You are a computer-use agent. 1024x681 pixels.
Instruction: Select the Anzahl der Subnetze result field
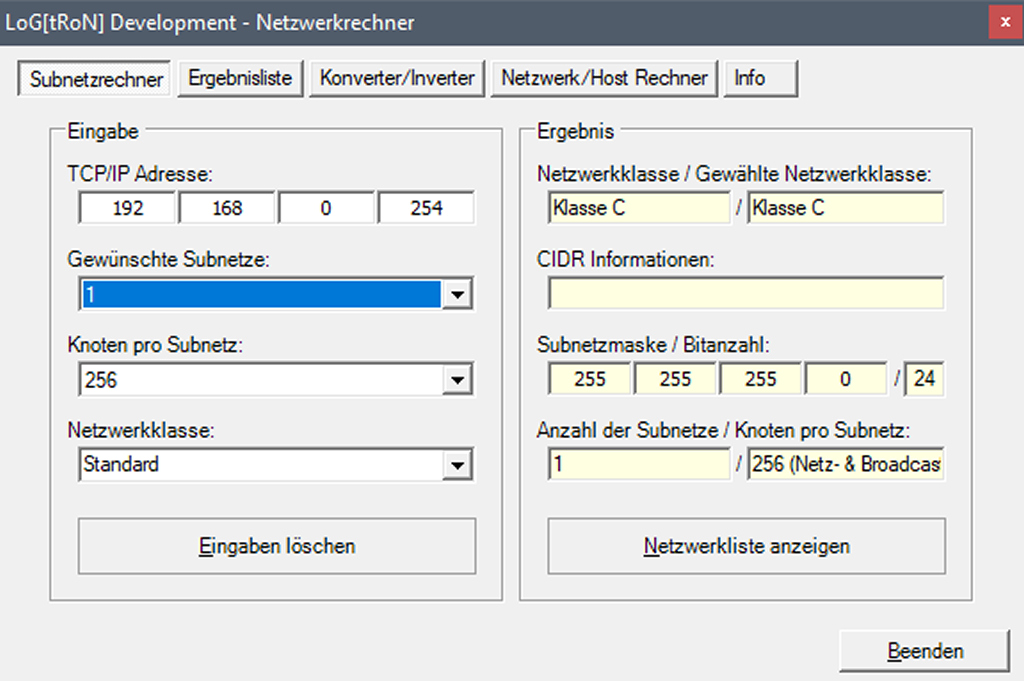coord(639,465)
